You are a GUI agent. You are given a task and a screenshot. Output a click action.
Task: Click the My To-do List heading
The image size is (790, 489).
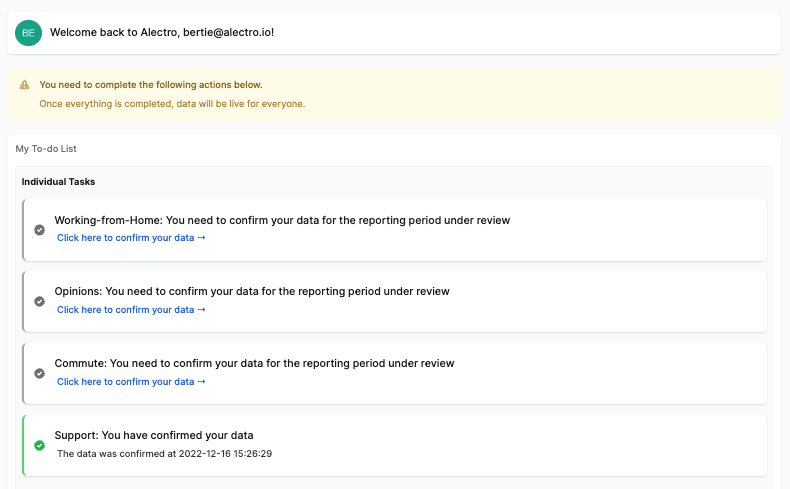point(46,149)
